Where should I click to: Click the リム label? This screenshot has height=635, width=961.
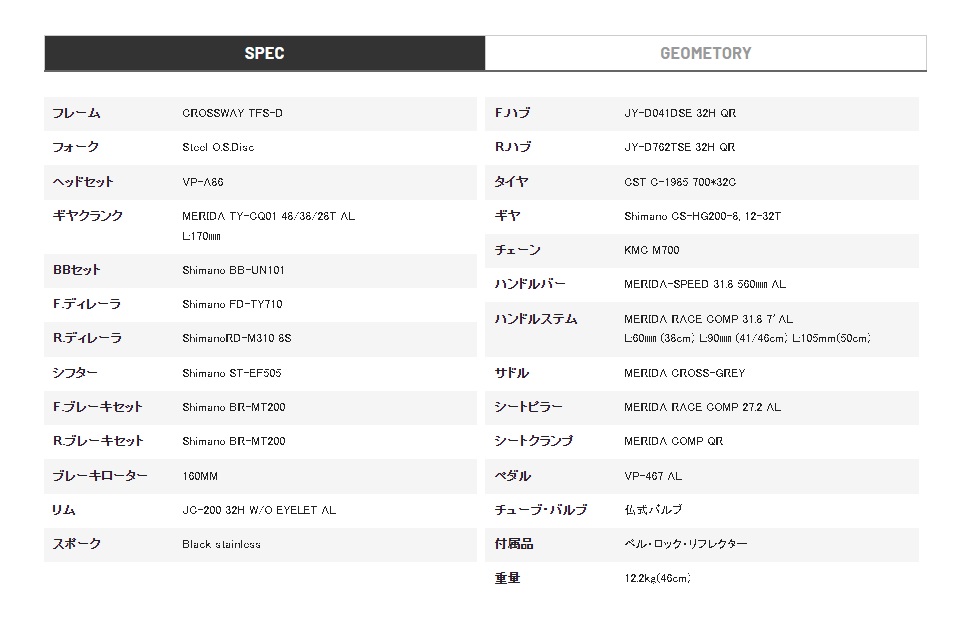coord(64,511)
